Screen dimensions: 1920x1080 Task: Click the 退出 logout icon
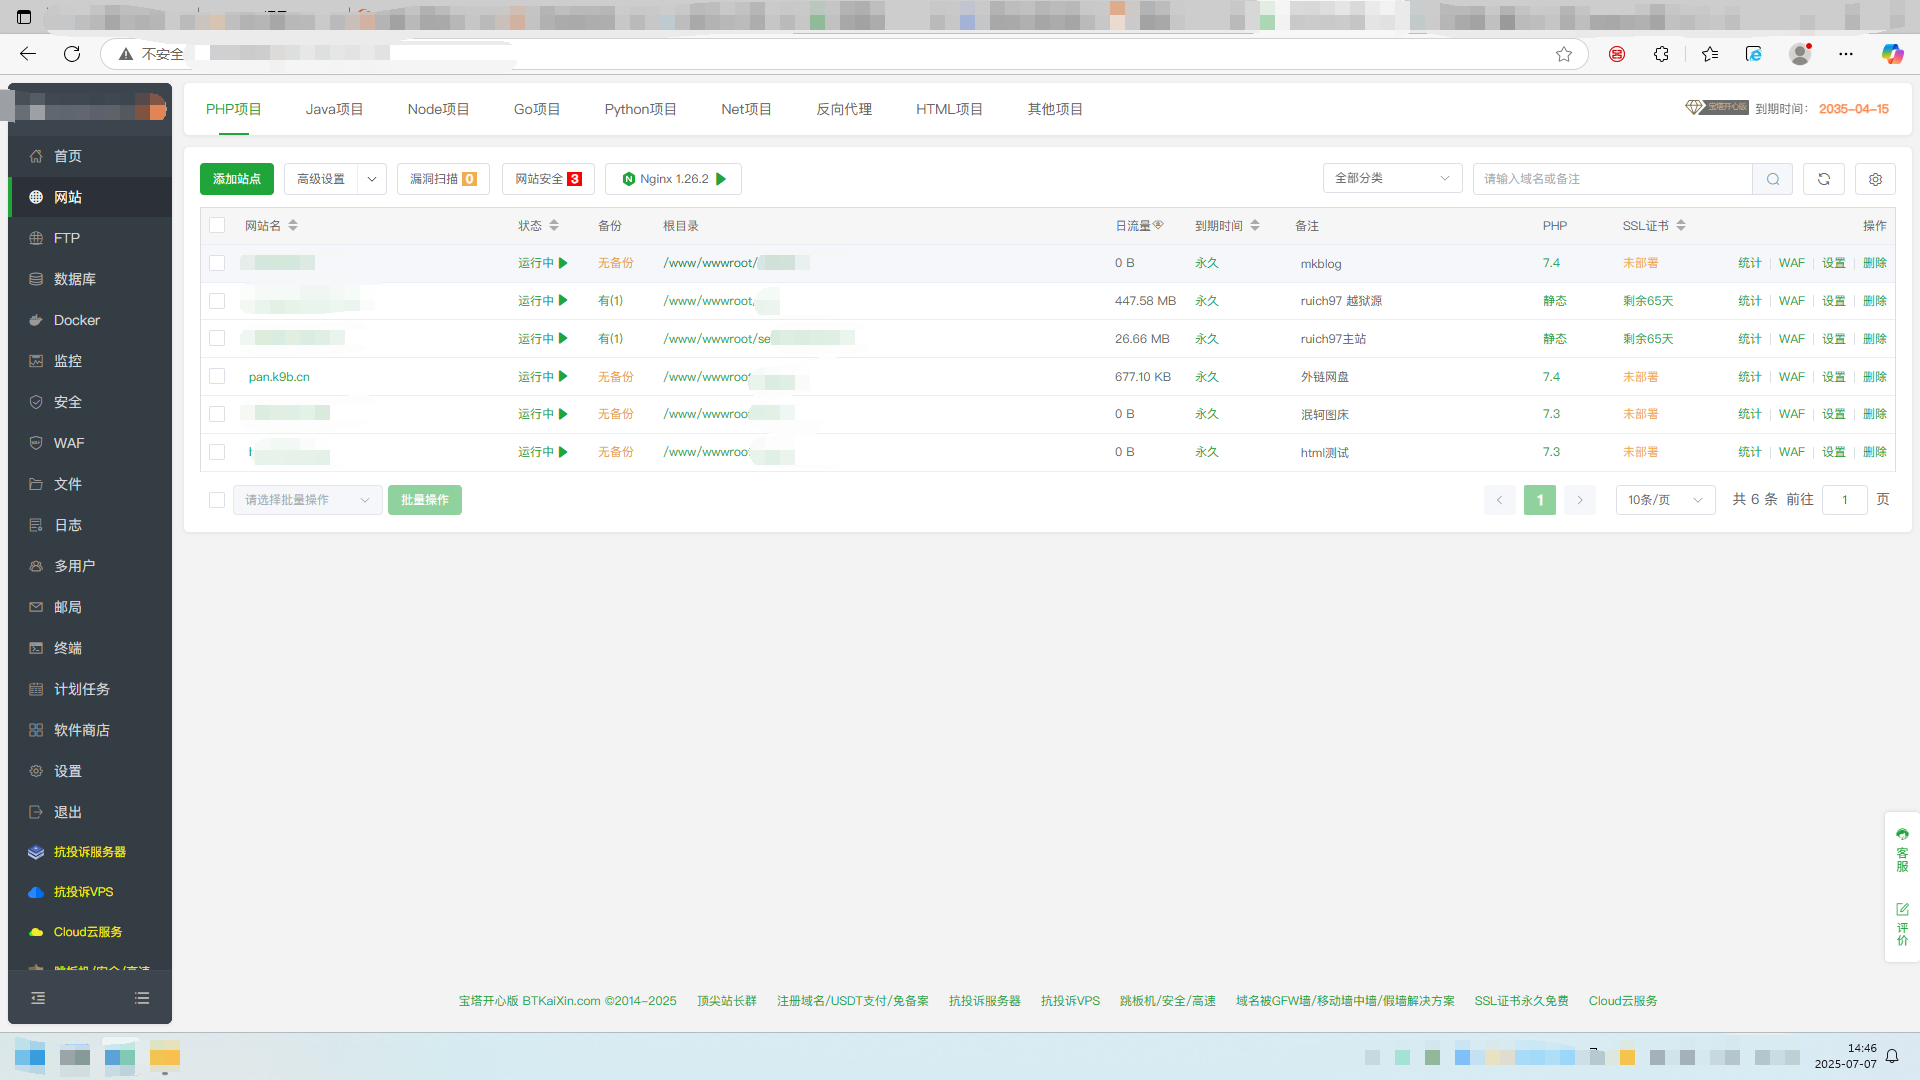(x=36, y=812)
